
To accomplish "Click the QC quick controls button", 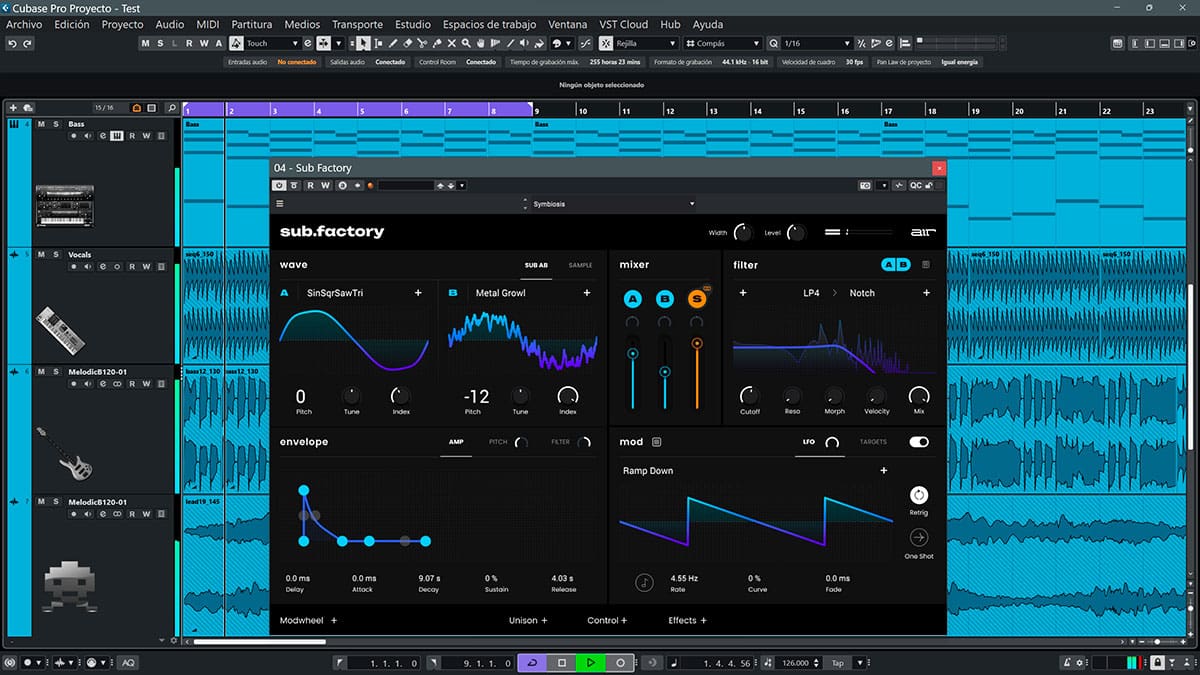I will click(x=915, y=185).
